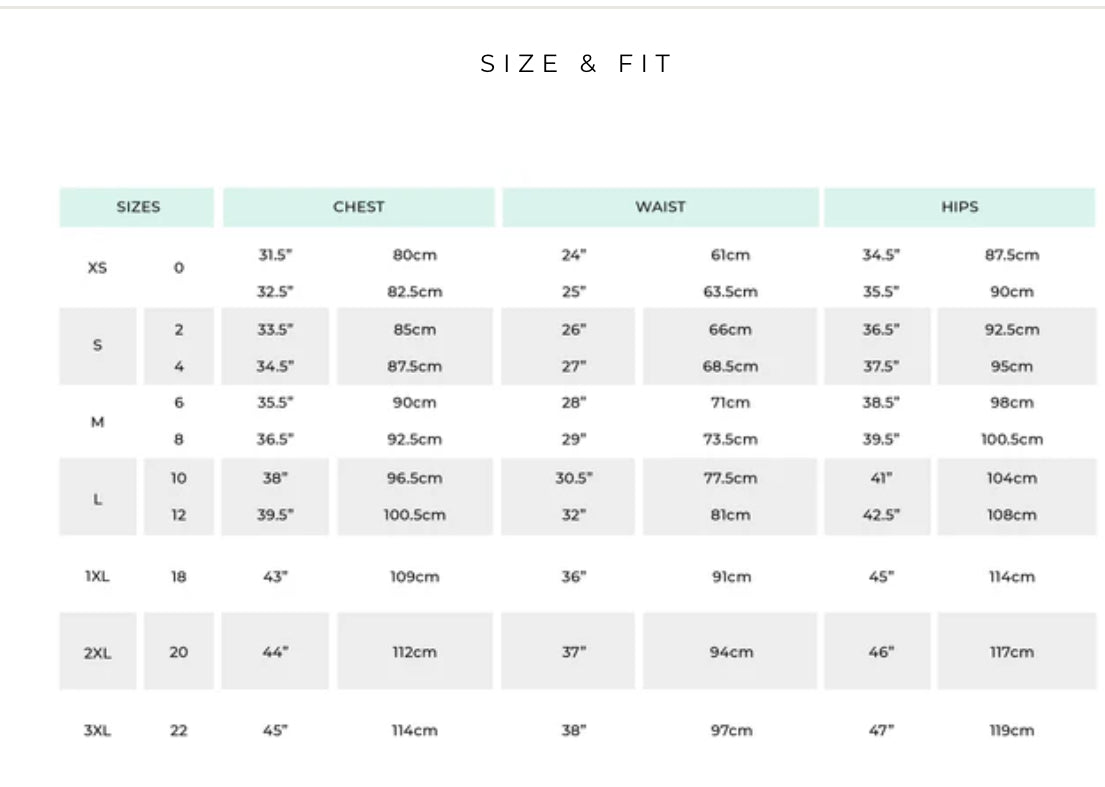The height and width of the screenshot is (787, 1105).
Task: Select the 2XL size row label
Action: 97,653
